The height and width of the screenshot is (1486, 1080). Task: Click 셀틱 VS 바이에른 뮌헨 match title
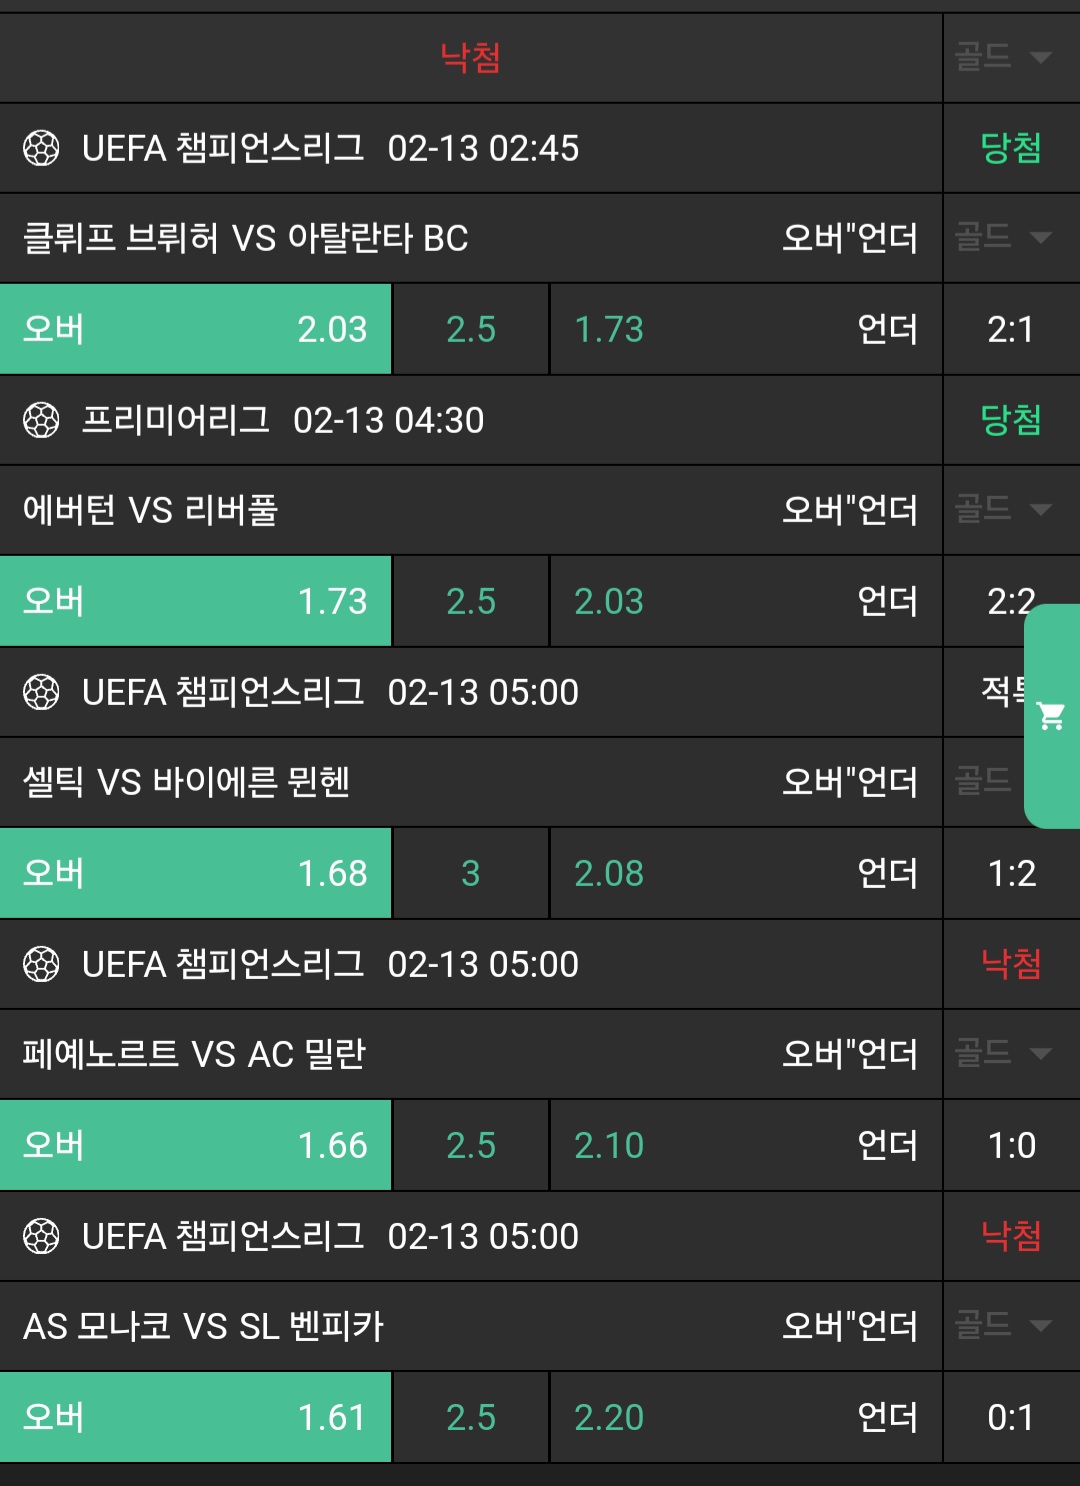(x=187, y=782)
